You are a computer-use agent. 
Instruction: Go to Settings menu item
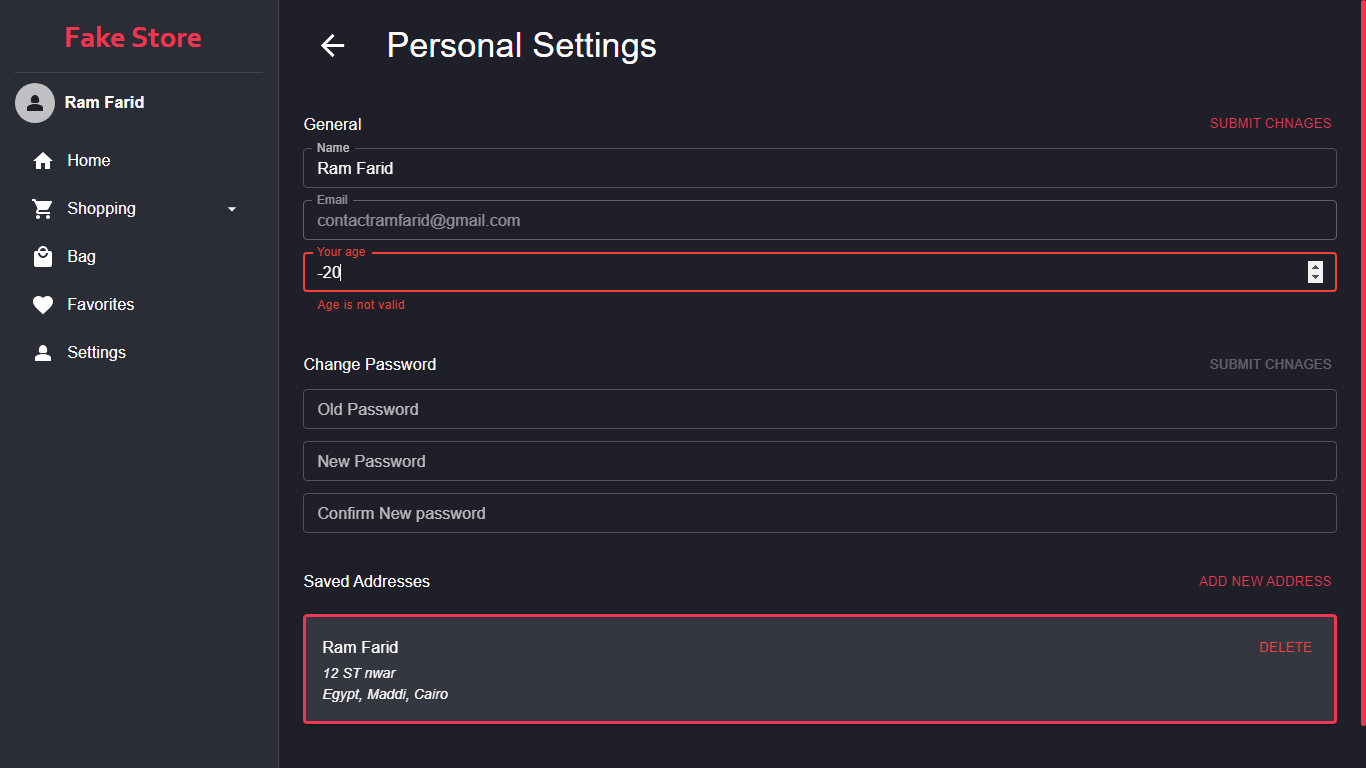tap(96, 353)
